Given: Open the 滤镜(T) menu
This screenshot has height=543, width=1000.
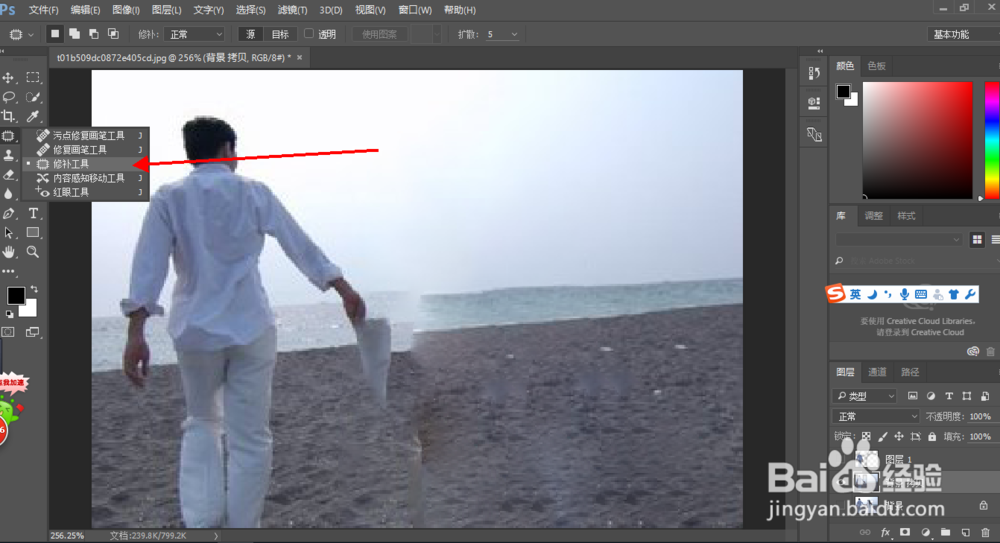Looking at the screenshot, I should point(292,10).
